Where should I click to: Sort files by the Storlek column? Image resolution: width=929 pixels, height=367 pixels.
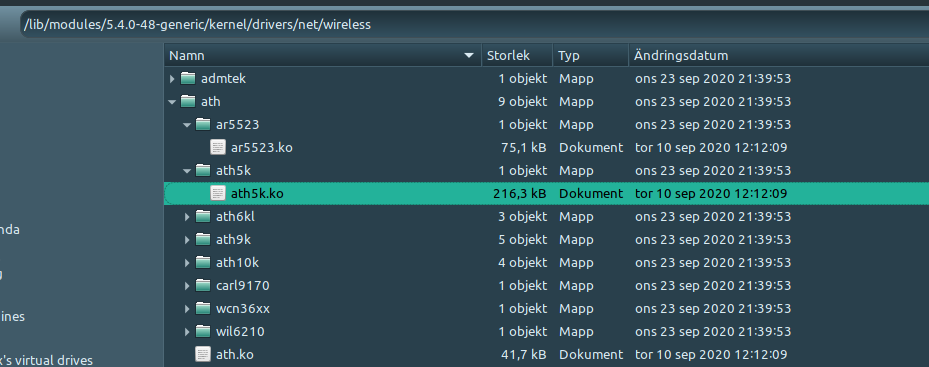click(x=517, y=56)
